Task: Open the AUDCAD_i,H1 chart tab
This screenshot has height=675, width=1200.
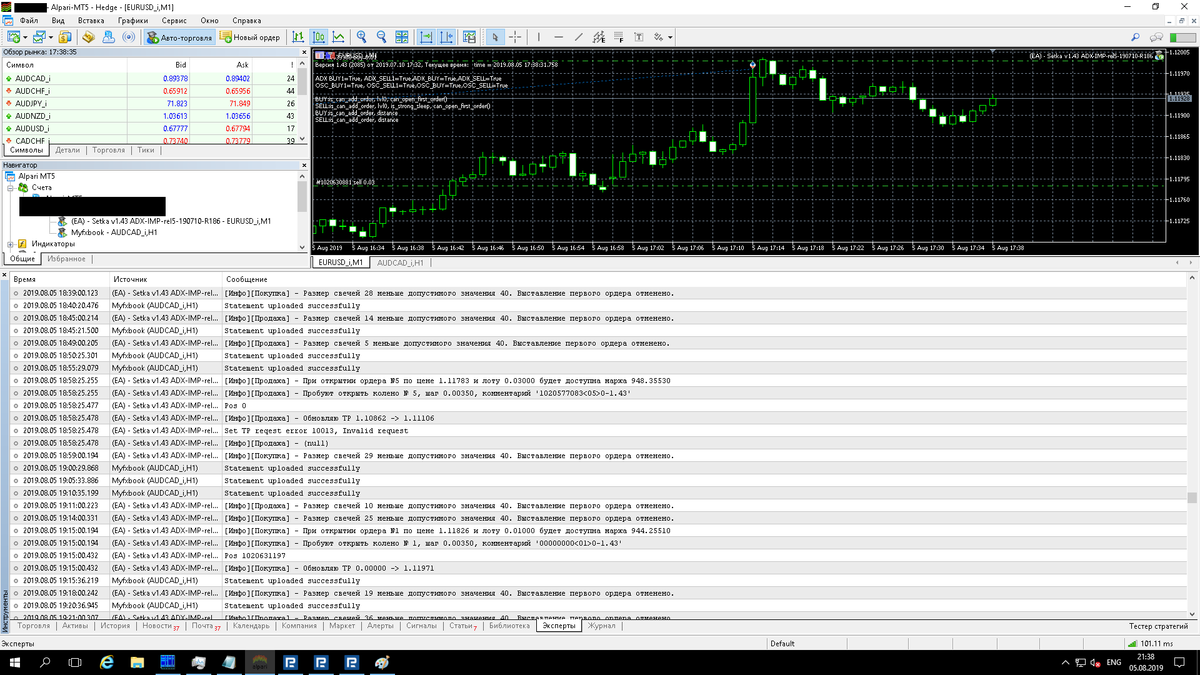Action: pyautogui.click(x=401, y=262)
